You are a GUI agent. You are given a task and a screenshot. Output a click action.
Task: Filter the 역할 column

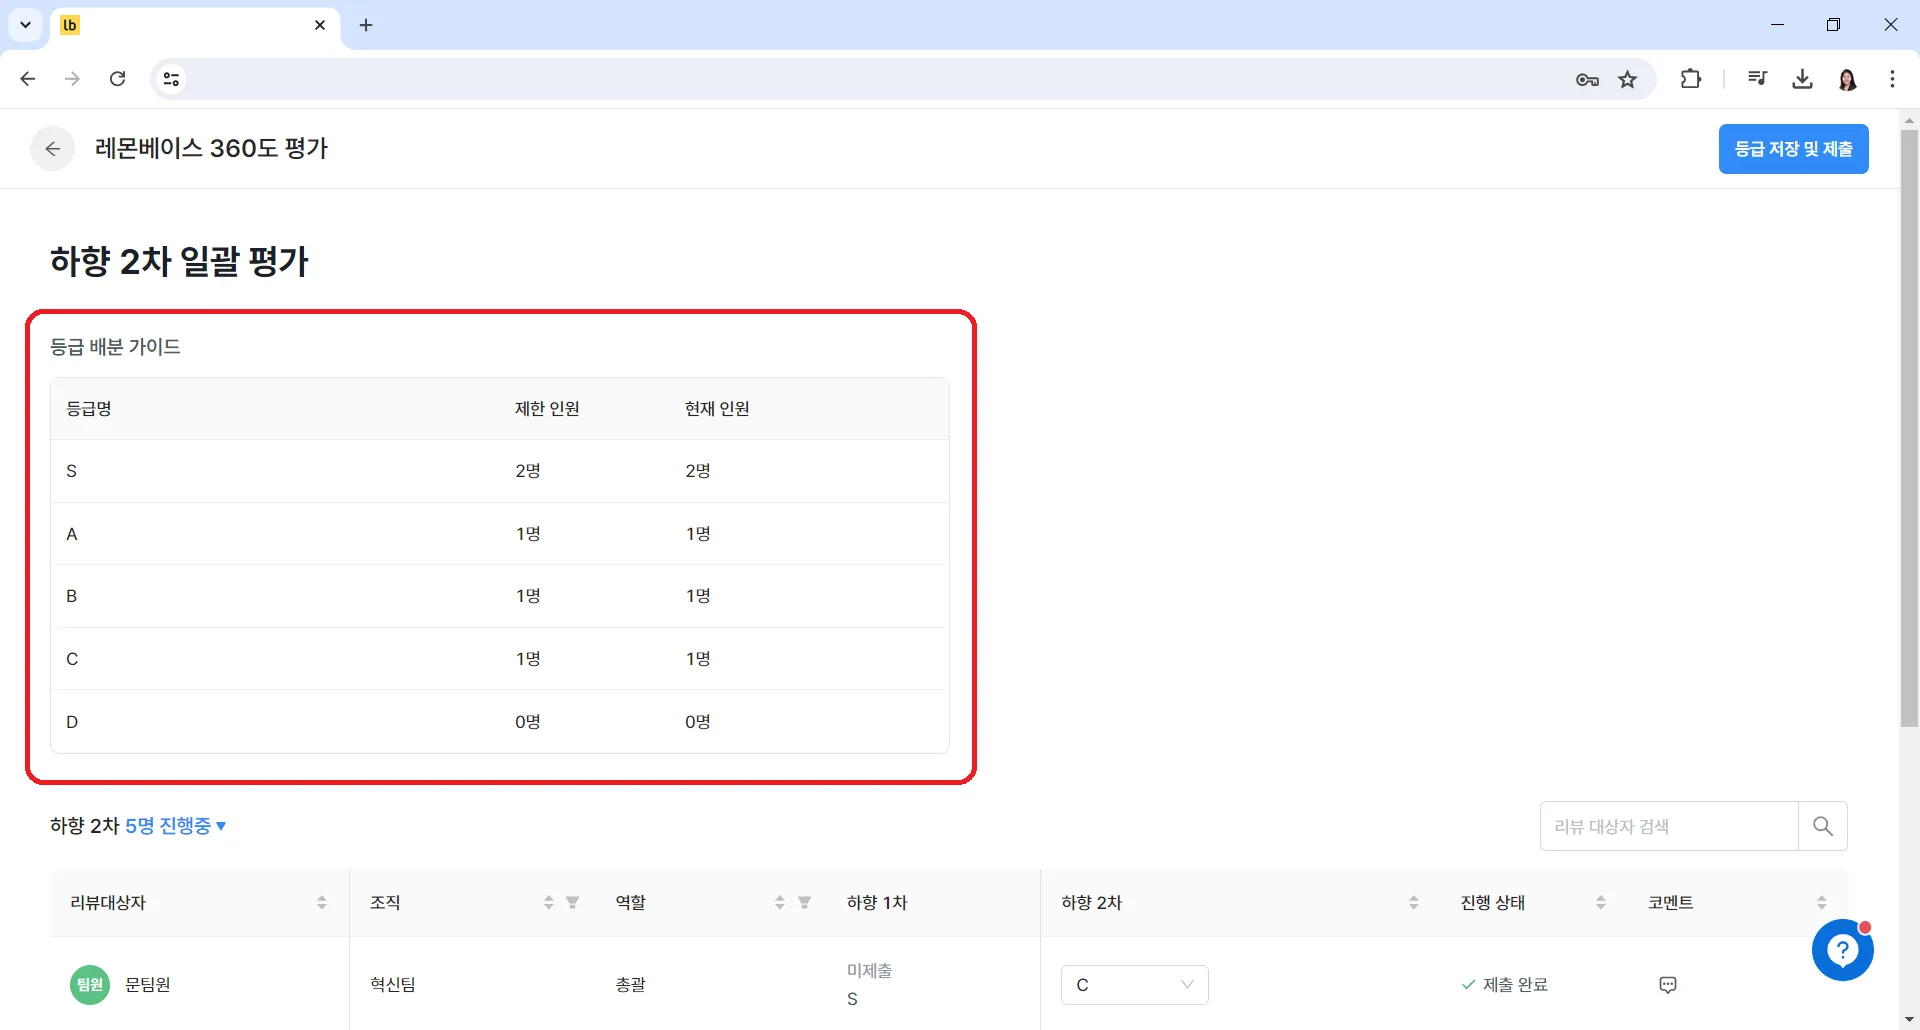804,903
